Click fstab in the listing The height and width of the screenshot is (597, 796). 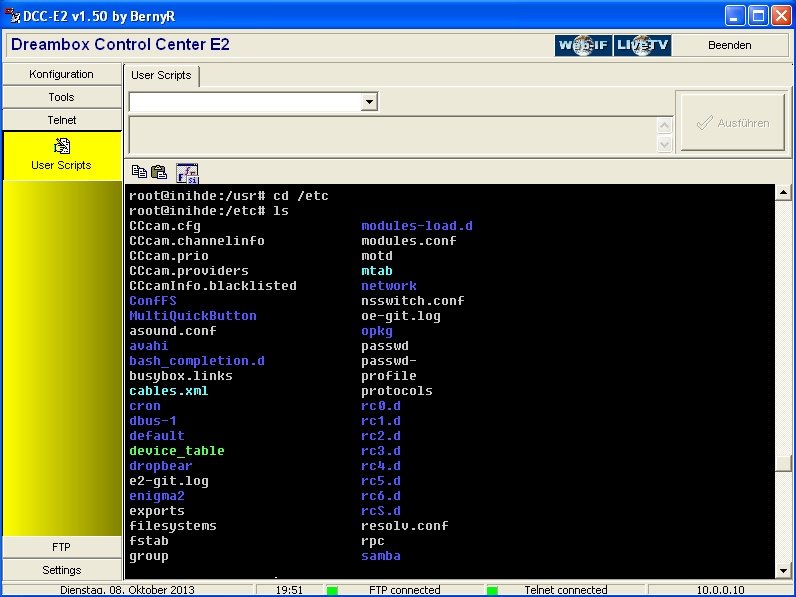click(x=149, y=541)
